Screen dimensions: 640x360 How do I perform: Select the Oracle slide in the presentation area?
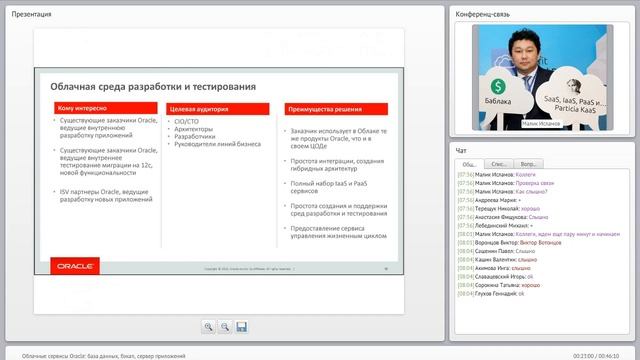[219, 171]
